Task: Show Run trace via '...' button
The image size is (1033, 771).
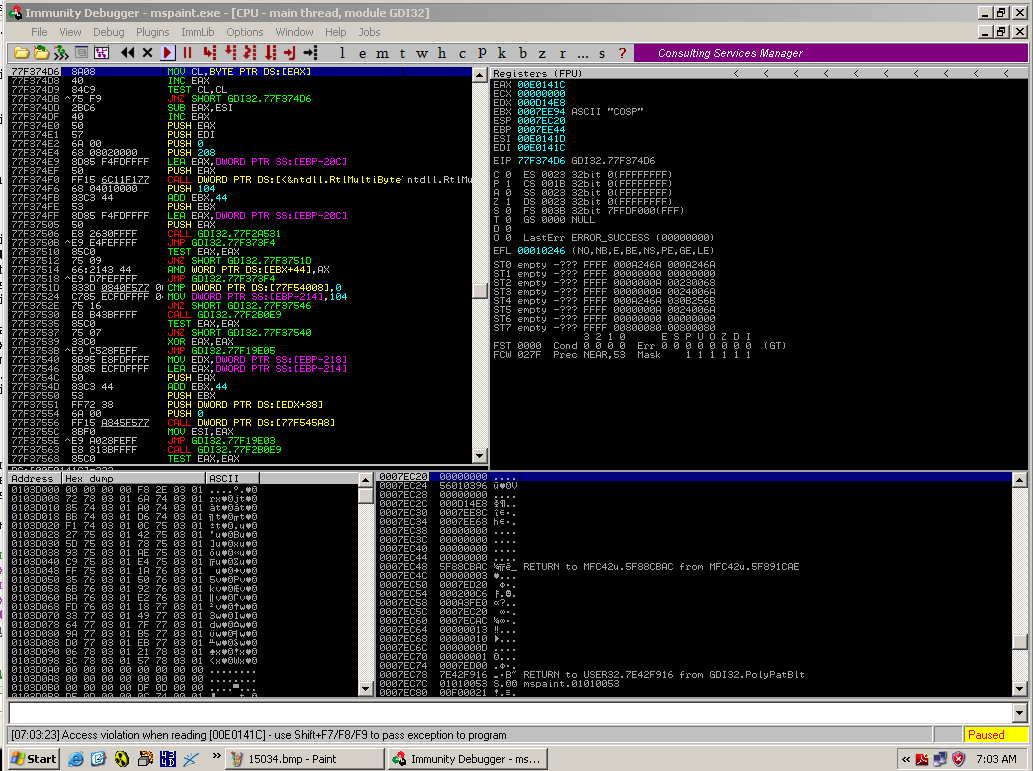Action: 582,53
